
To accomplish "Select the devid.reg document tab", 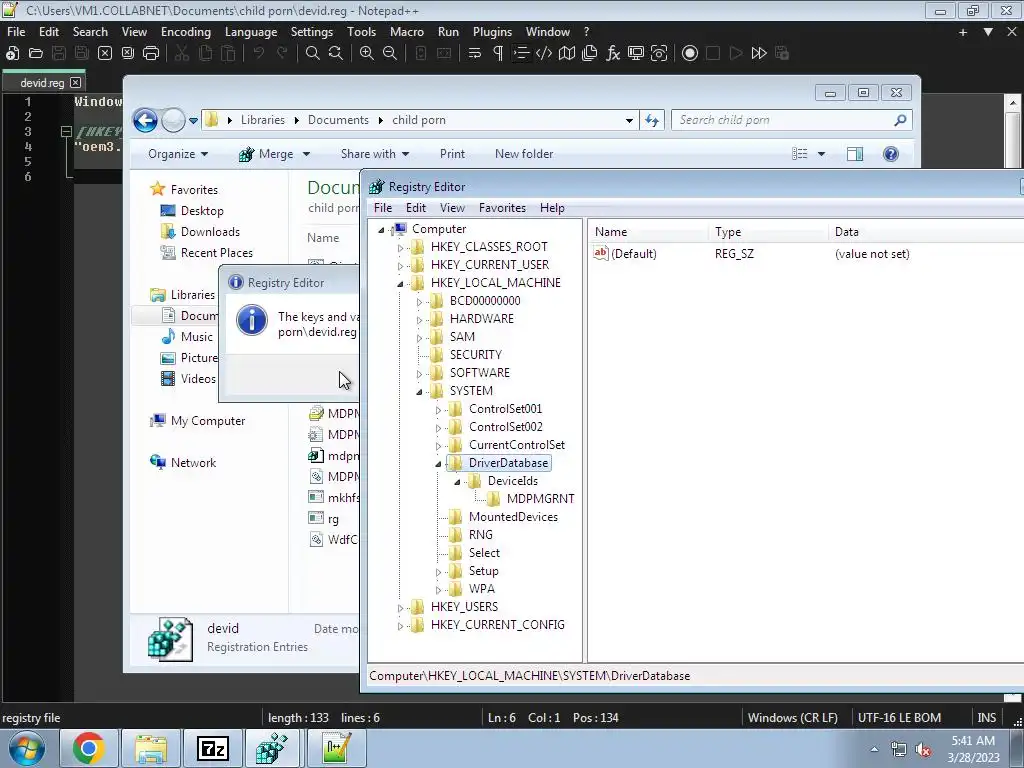I will coord(42,83).
